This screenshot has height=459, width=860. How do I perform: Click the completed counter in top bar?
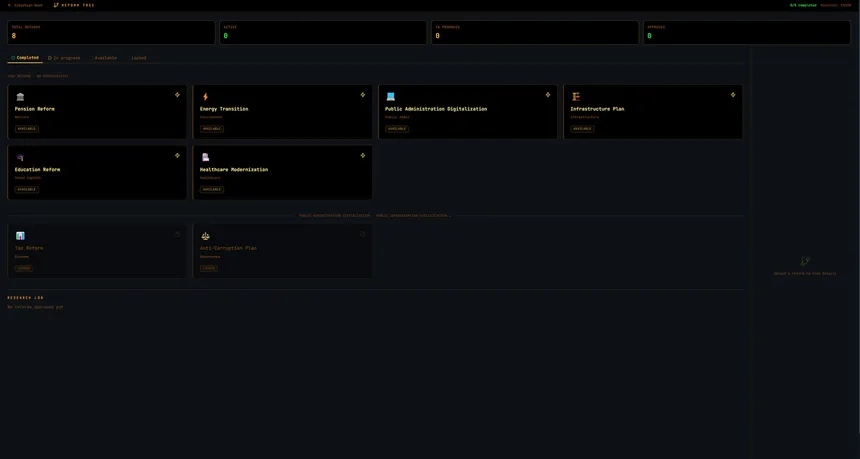803,5
